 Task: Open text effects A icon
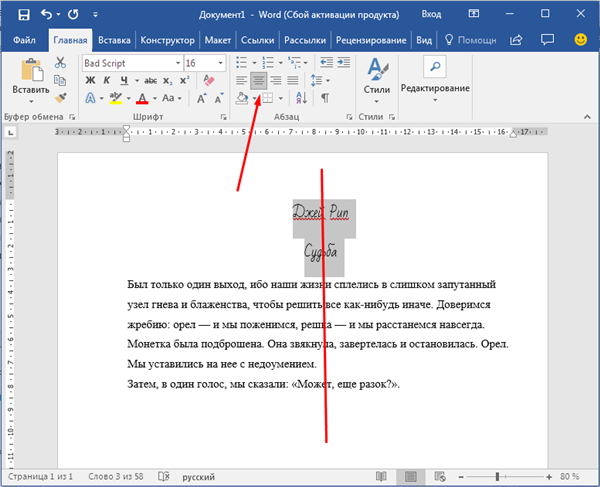click(x=90, y=98)
